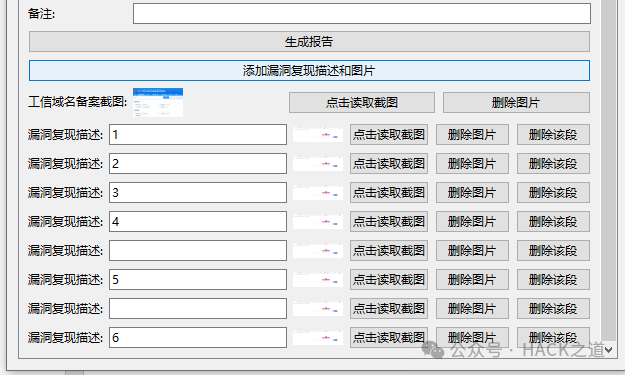Focus the empty description field below row 5
This screenshot has height=375, width=625.
[198, 309]
